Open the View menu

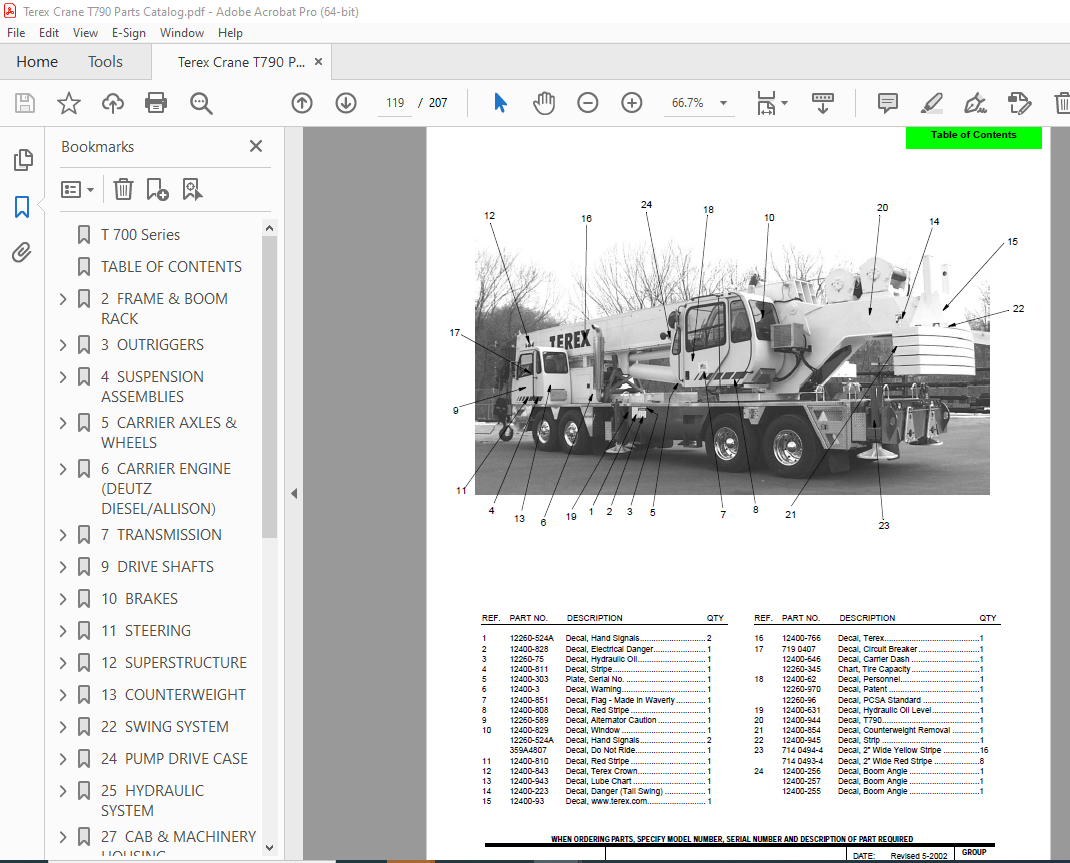85,33
